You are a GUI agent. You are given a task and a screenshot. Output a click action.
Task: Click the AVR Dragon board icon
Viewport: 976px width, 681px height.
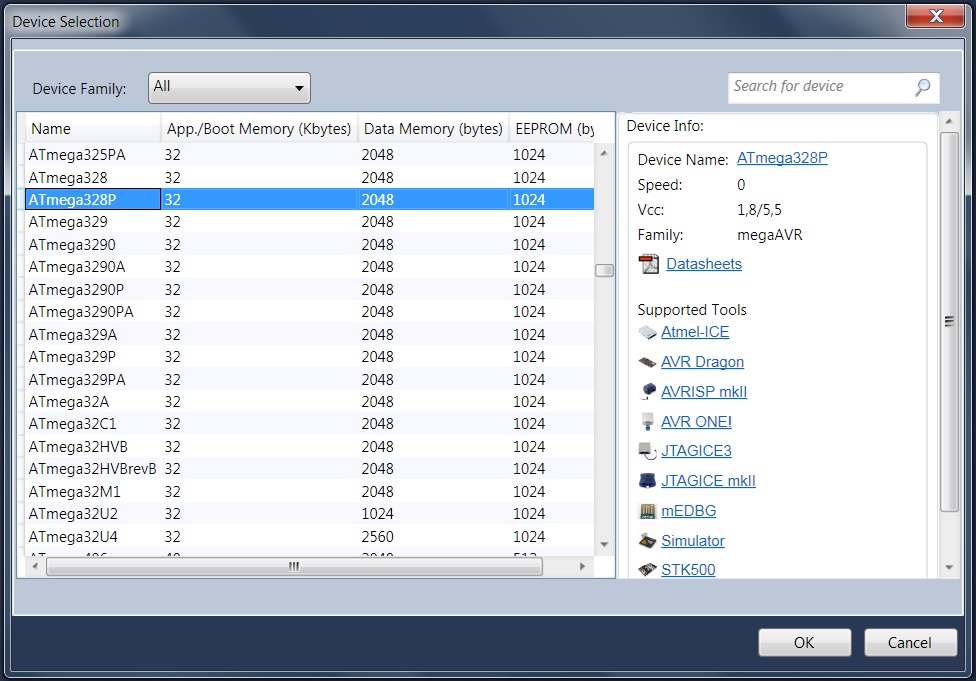pyautogui.click(x=647, y=362)
